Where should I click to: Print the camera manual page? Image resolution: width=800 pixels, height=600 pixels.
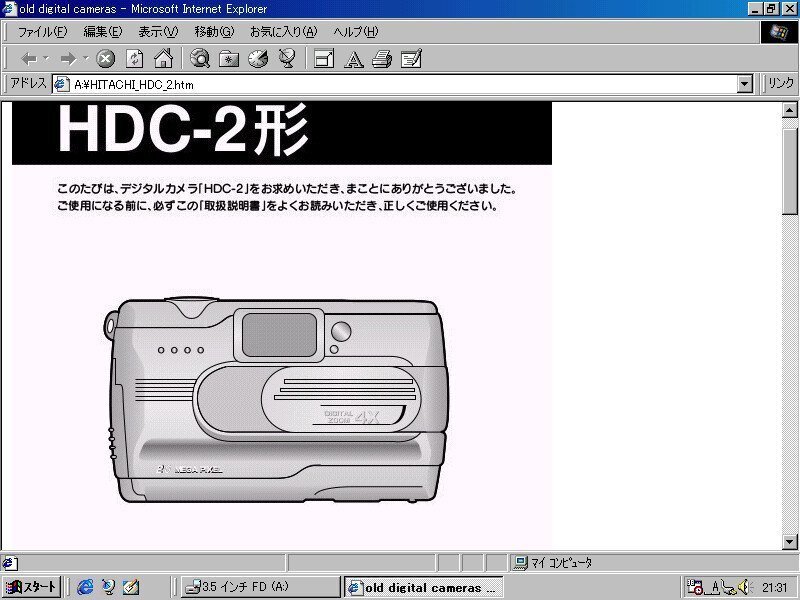pyautogui.click(x=380, y=58)
